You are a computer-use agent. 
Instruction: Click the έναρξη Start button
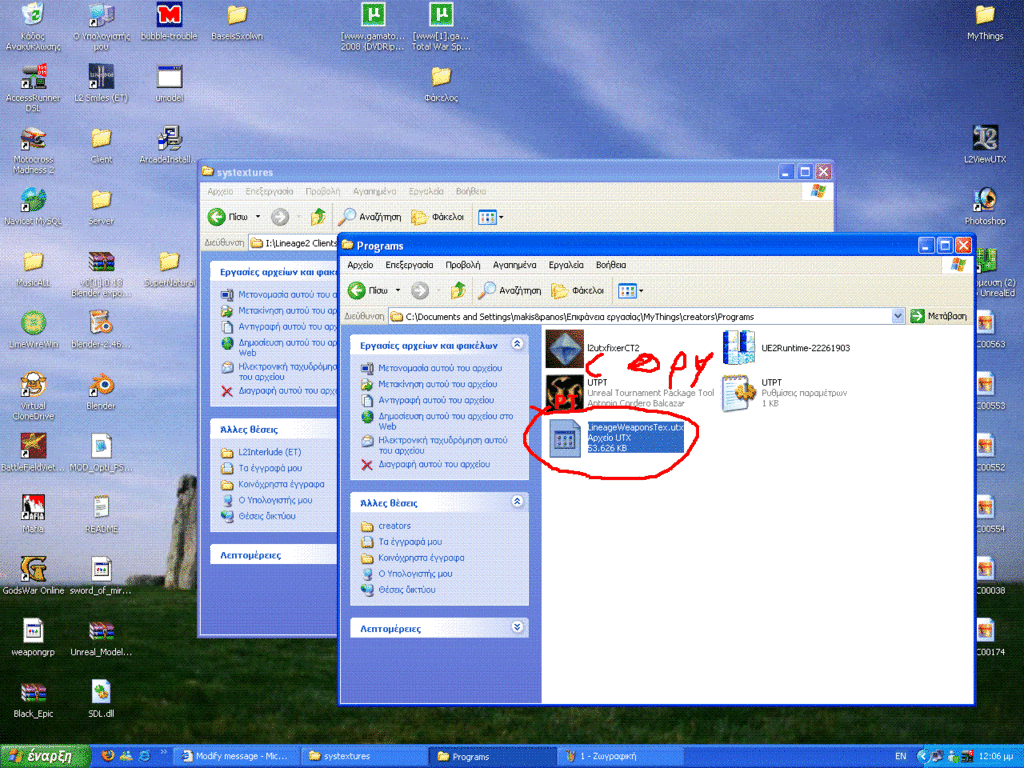(40, 756)
